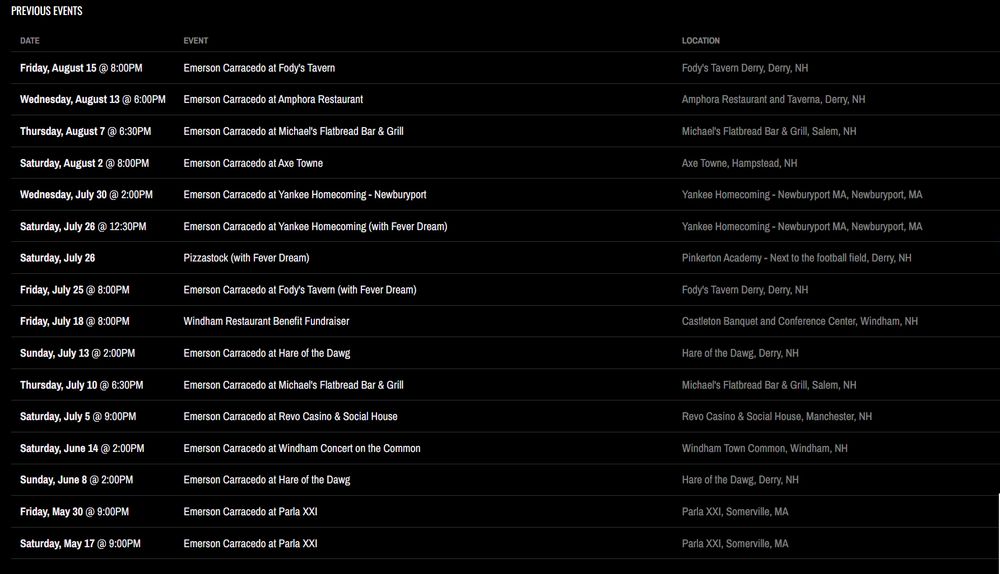Click the Yankee Homecoming (with Fever Dream) event
Viewport: 1000px width, 574px height.
tap(315, 226)
